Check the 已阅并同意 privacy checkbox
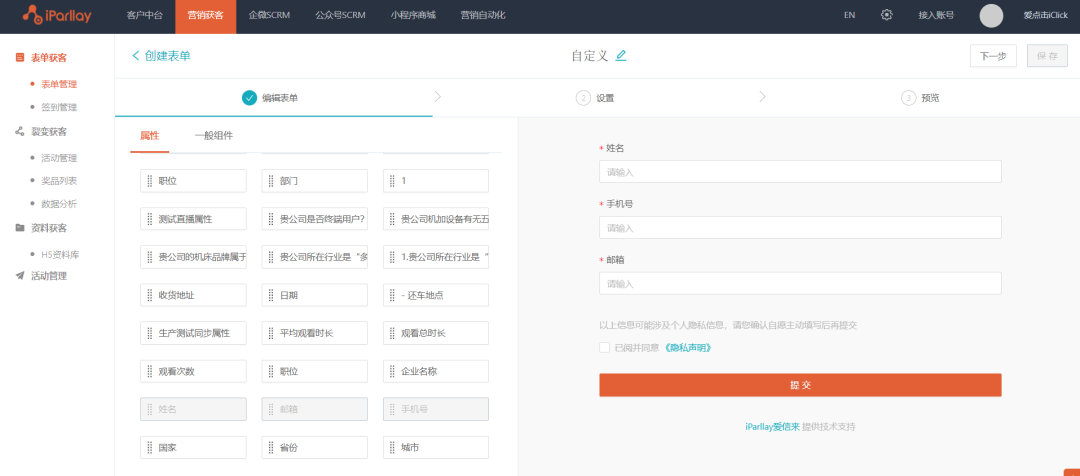This screenshot has height=476, width=1080. click(x=604, y=348)
